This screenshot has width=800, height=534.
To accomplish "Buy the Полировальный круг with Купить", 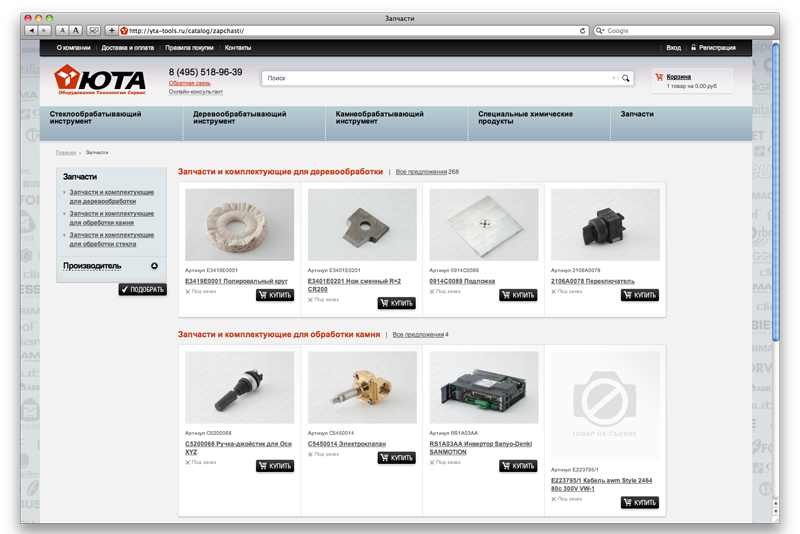I will point(275,295).
